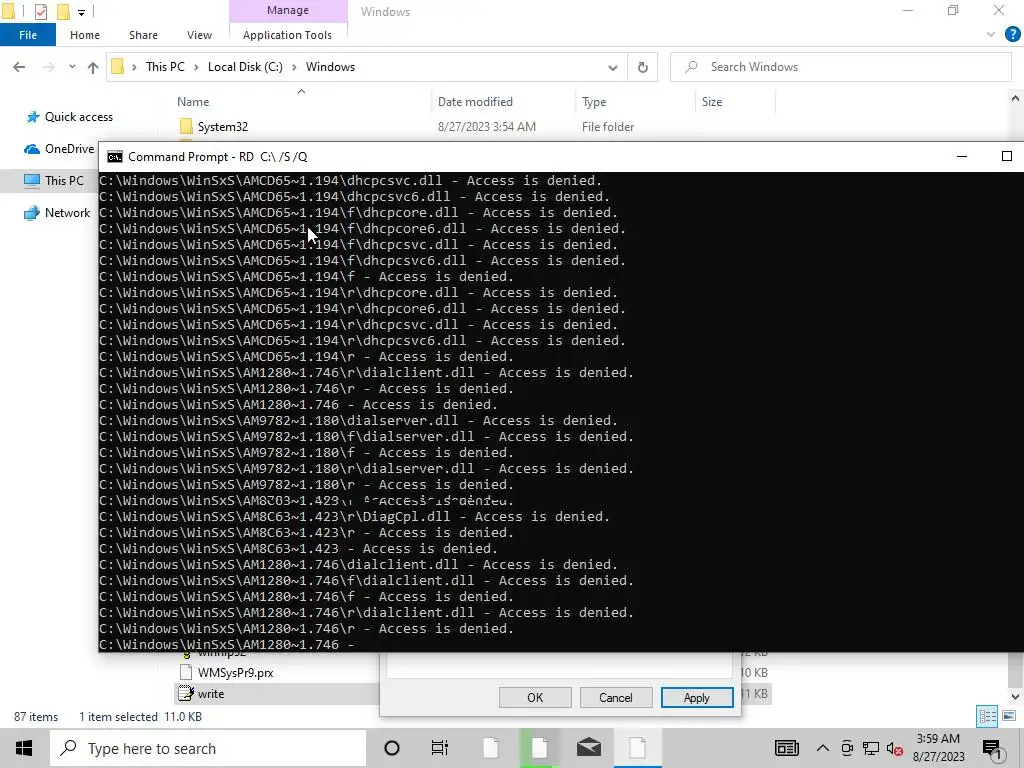Switch to the Share ribbon tab
Screen dimensions: 1024x768
click(143, 35)
